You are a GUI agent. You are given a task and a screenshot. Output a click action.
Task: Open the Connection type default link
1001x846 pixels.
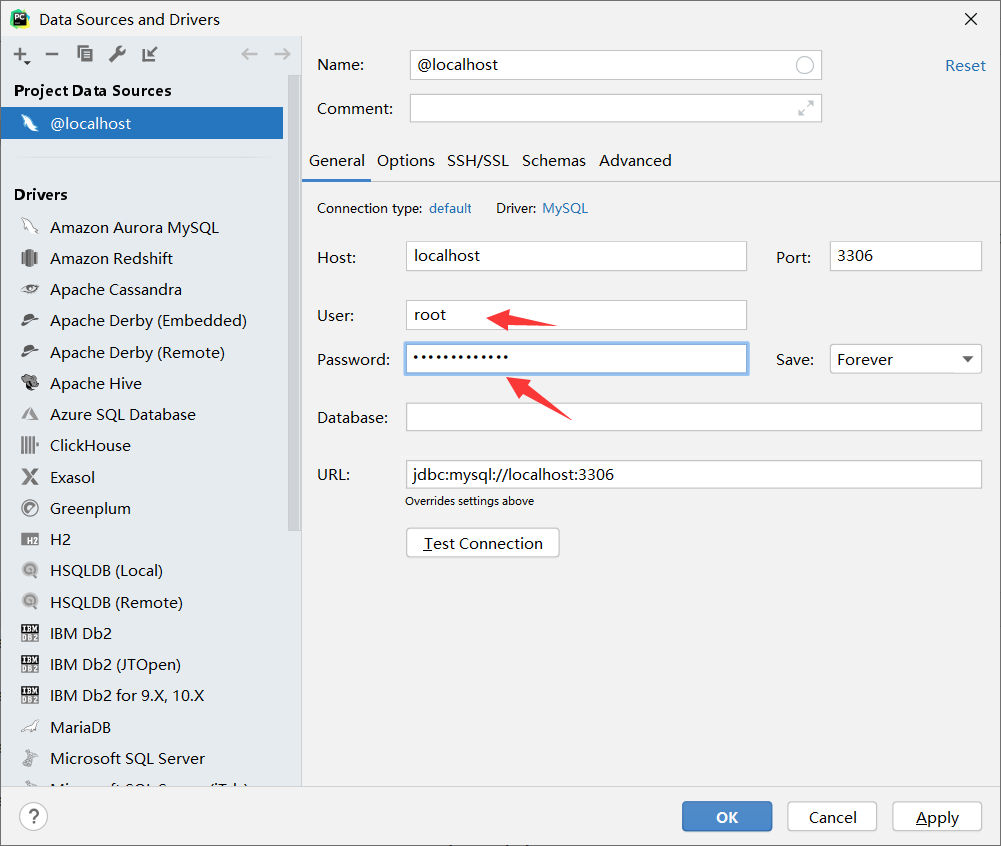[450, 208]
